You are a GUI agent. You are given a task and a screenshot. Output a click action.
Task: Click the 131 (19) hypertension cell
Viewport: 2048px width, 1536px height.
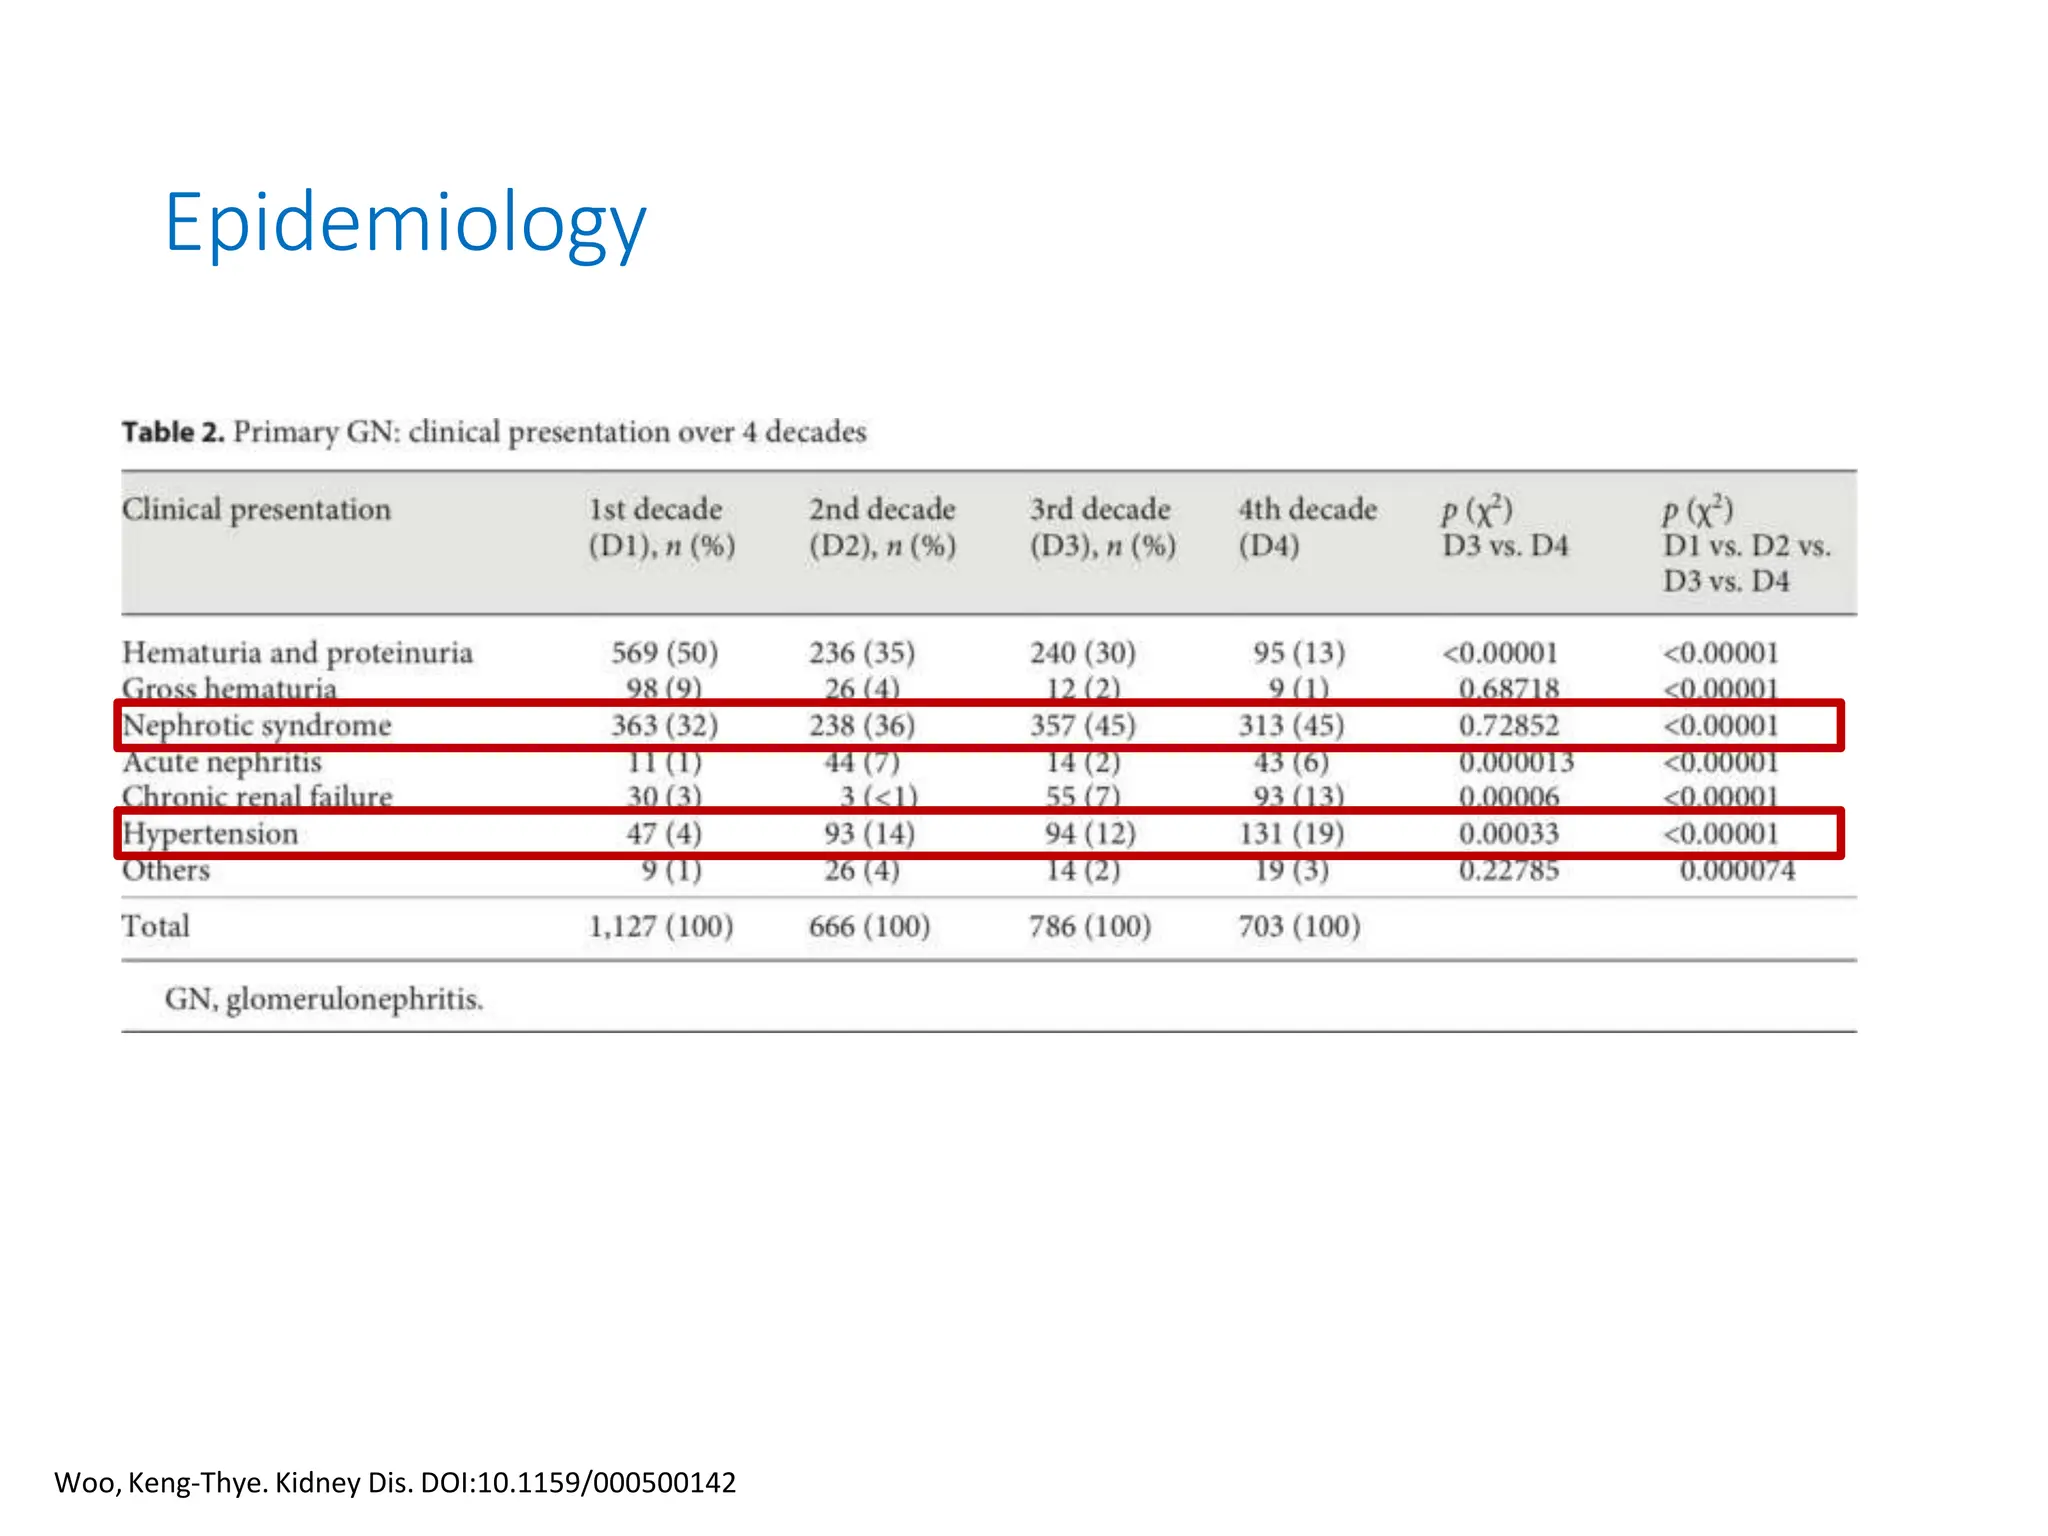pyautogui.click(x=1291, y=834)
